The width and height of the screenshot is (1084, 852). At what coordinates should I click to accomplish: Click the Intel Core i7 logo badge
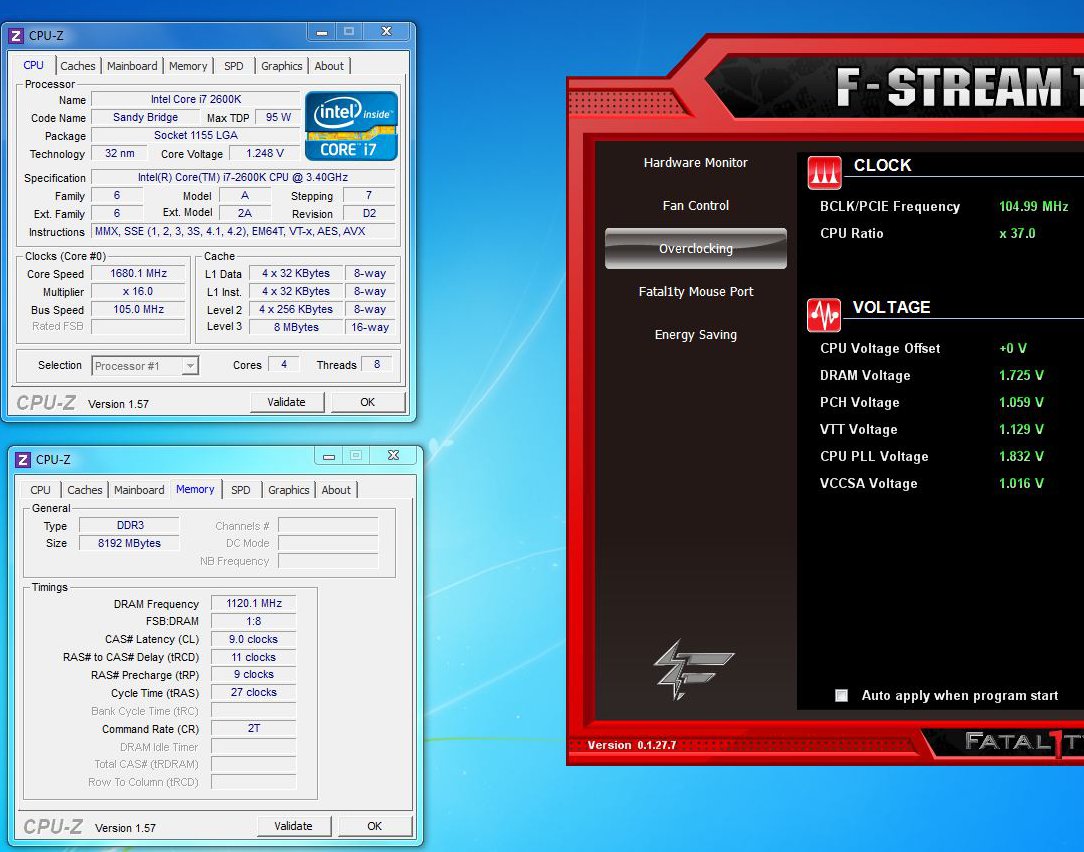point(351,126)
